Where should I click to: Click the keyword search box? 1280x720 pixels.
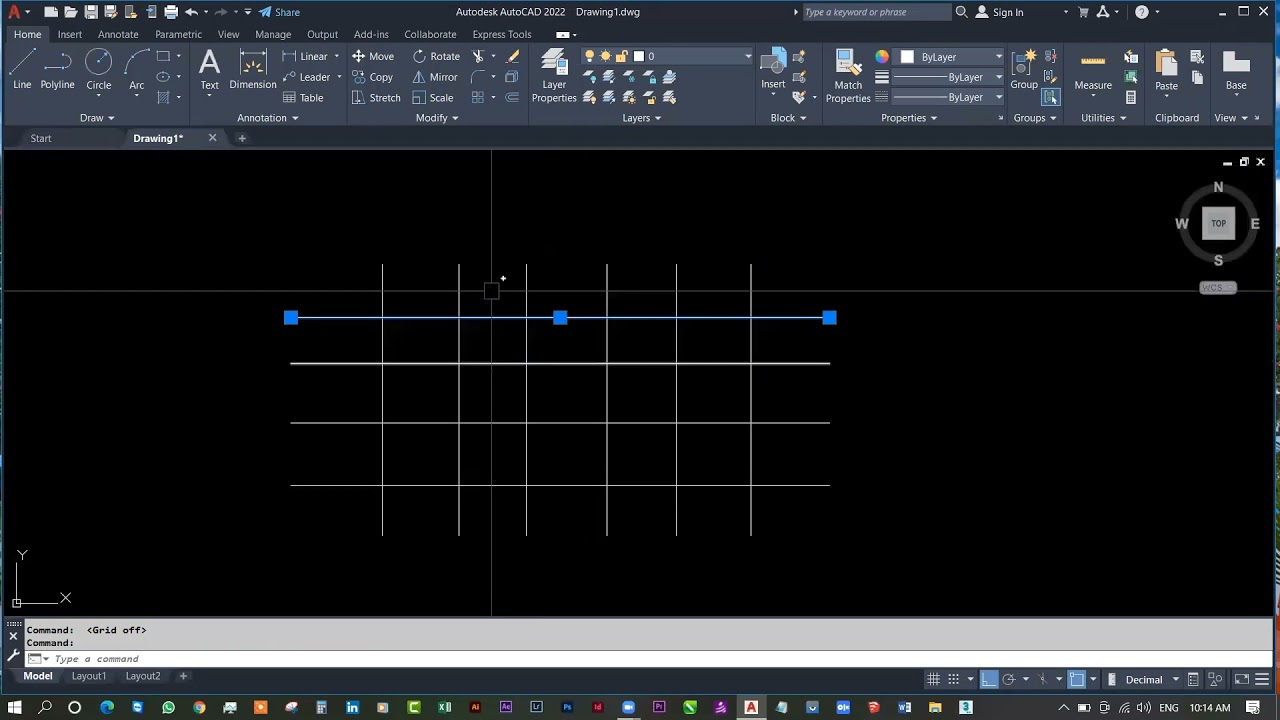pyautogui.click(x=876, y=12)
